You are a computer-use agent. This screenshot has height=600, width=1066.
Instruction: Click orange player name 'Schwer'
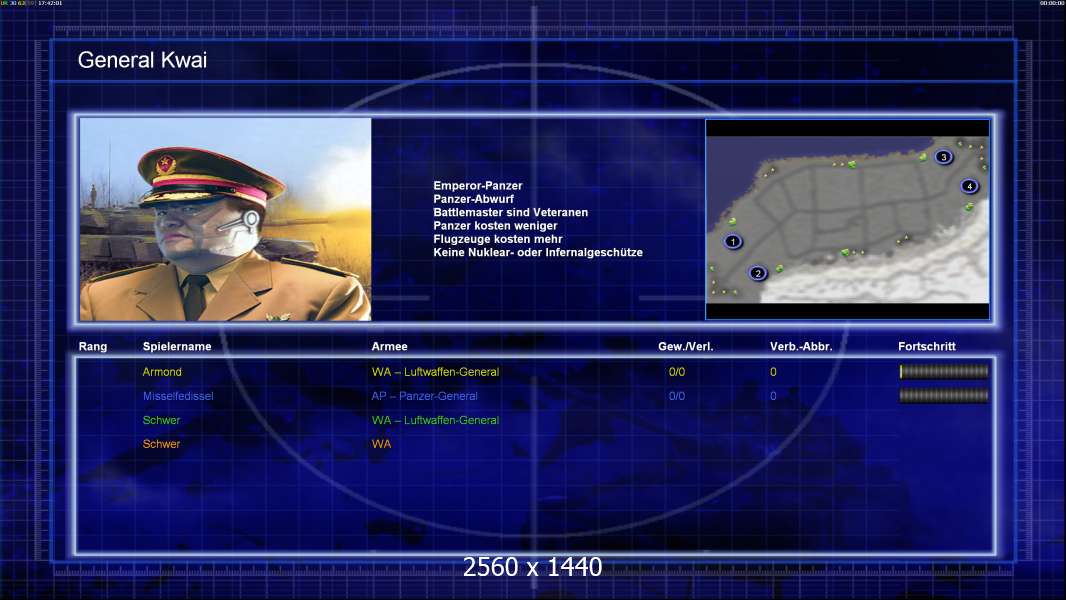(x=161, y=444)
